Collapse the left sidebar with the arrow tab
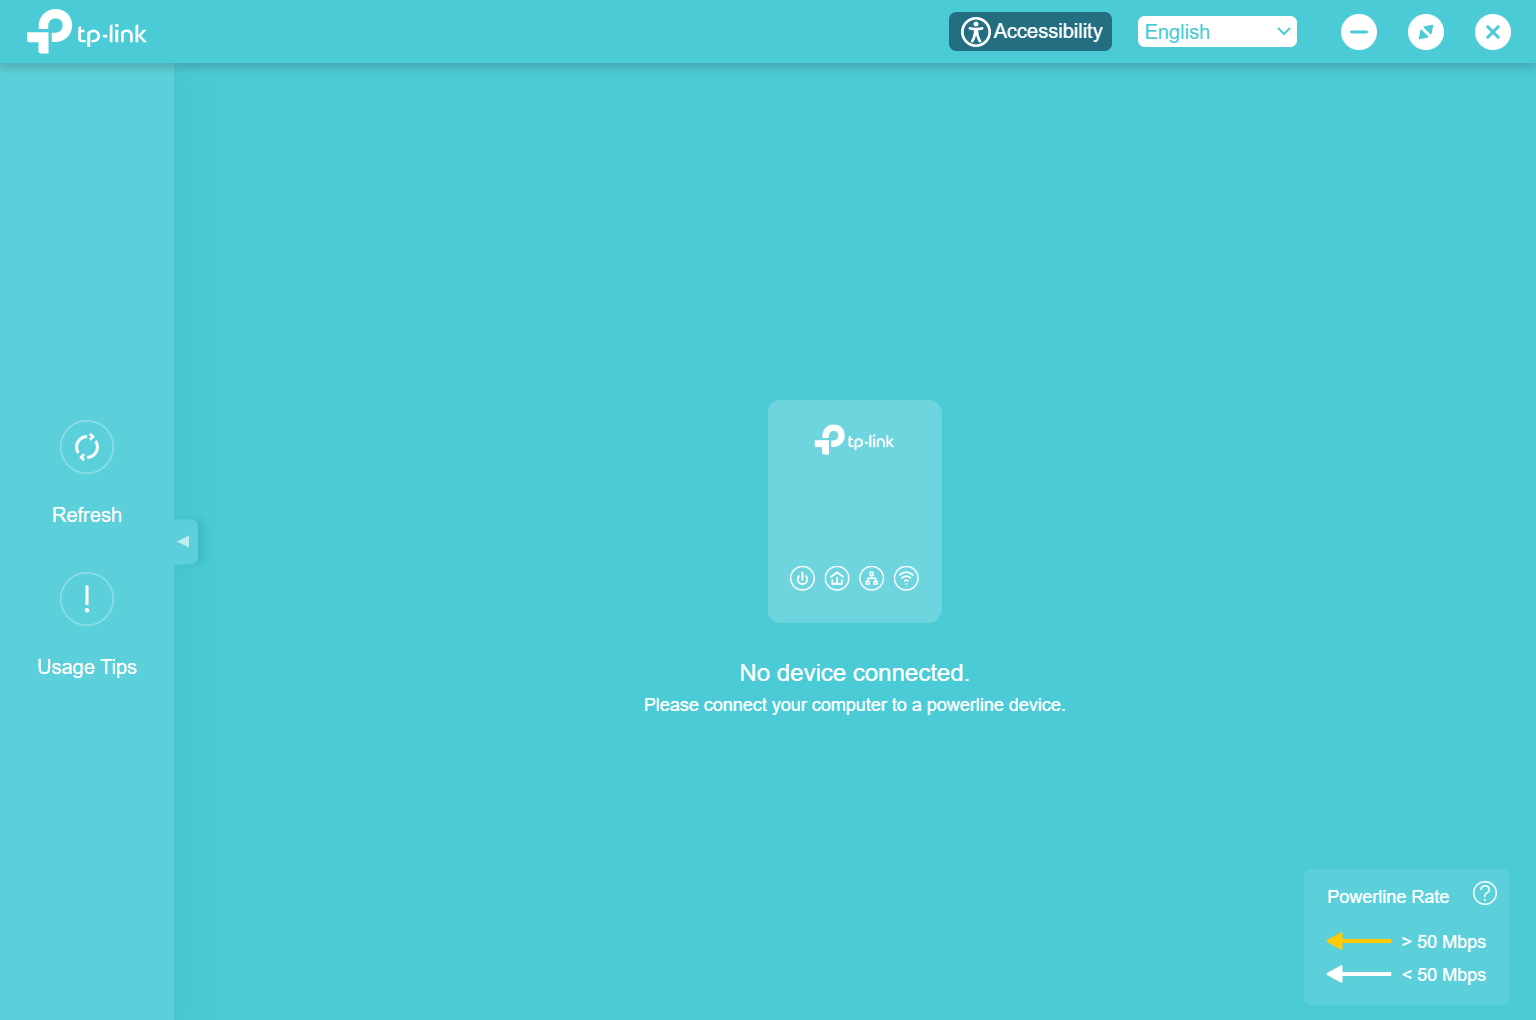The height and width of the screenshot is (1020, 1536). click(x=184, y=542)
